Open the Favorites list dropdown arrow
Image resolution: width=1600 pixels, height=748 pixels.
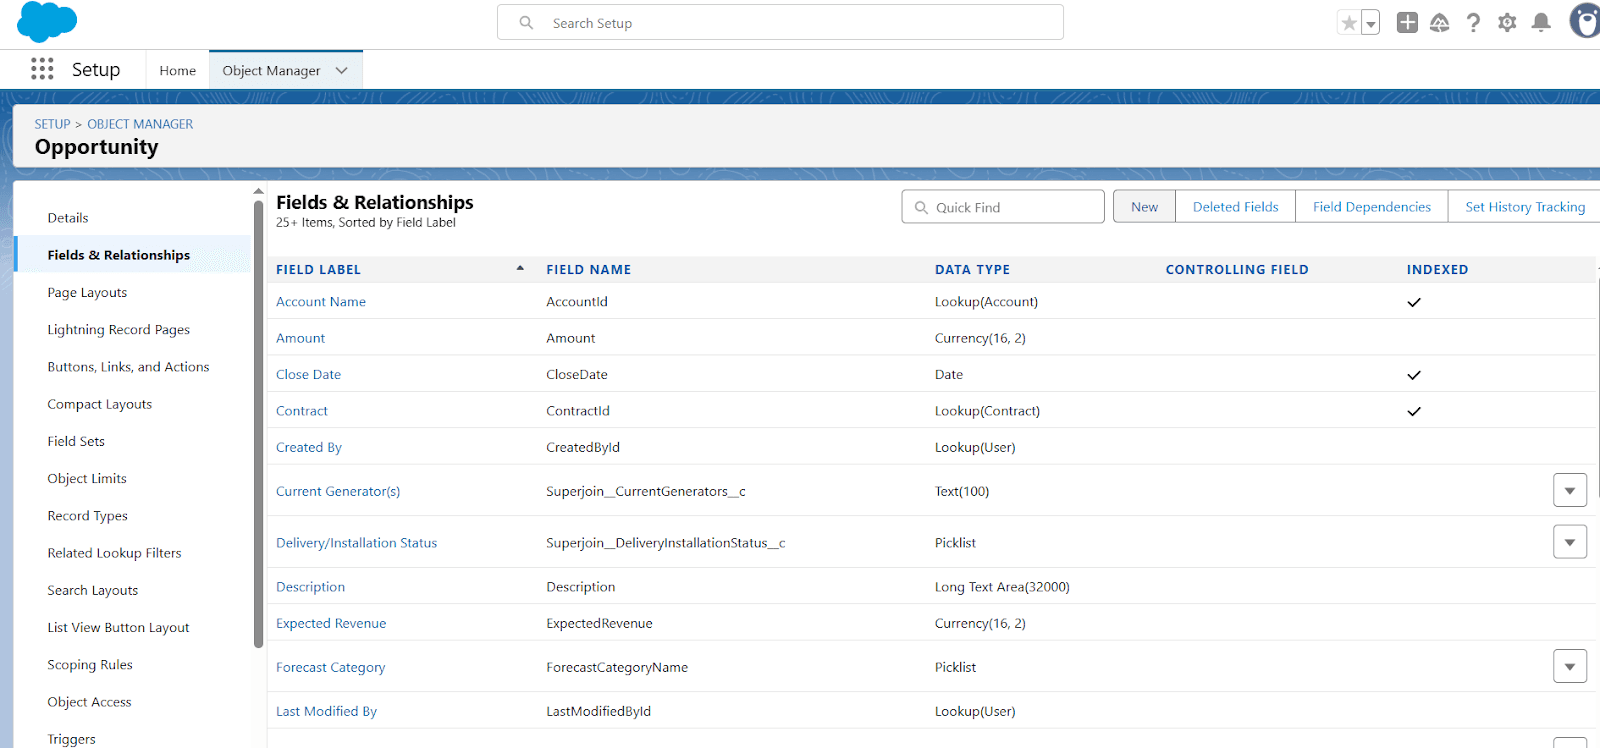(x=1371, y=23)
